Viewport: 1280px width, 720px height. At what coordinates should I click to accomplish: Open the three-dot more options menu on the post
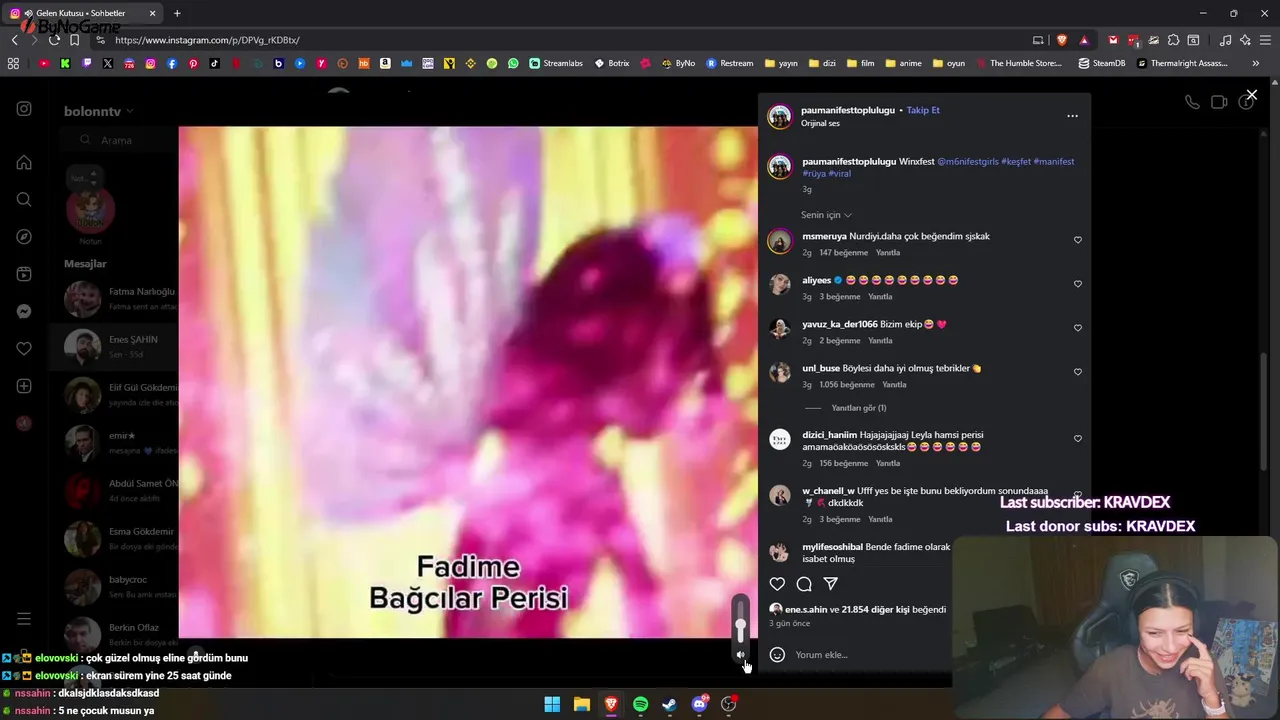click(1072, 116)
